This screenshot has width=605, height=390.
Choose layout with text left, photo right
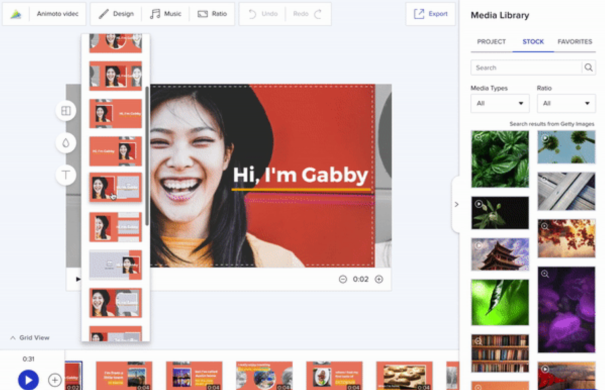coord(115,151)
